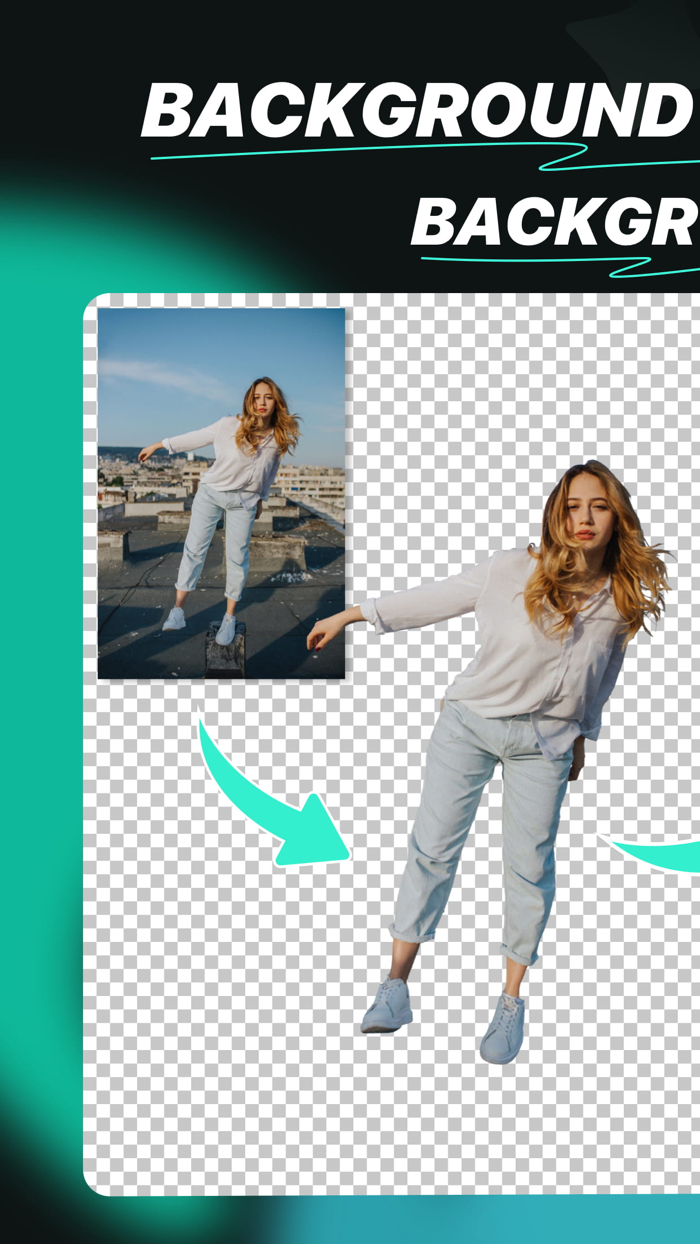
Task: Select the cutout woman on transparent canvas
Action: (490, 762)
